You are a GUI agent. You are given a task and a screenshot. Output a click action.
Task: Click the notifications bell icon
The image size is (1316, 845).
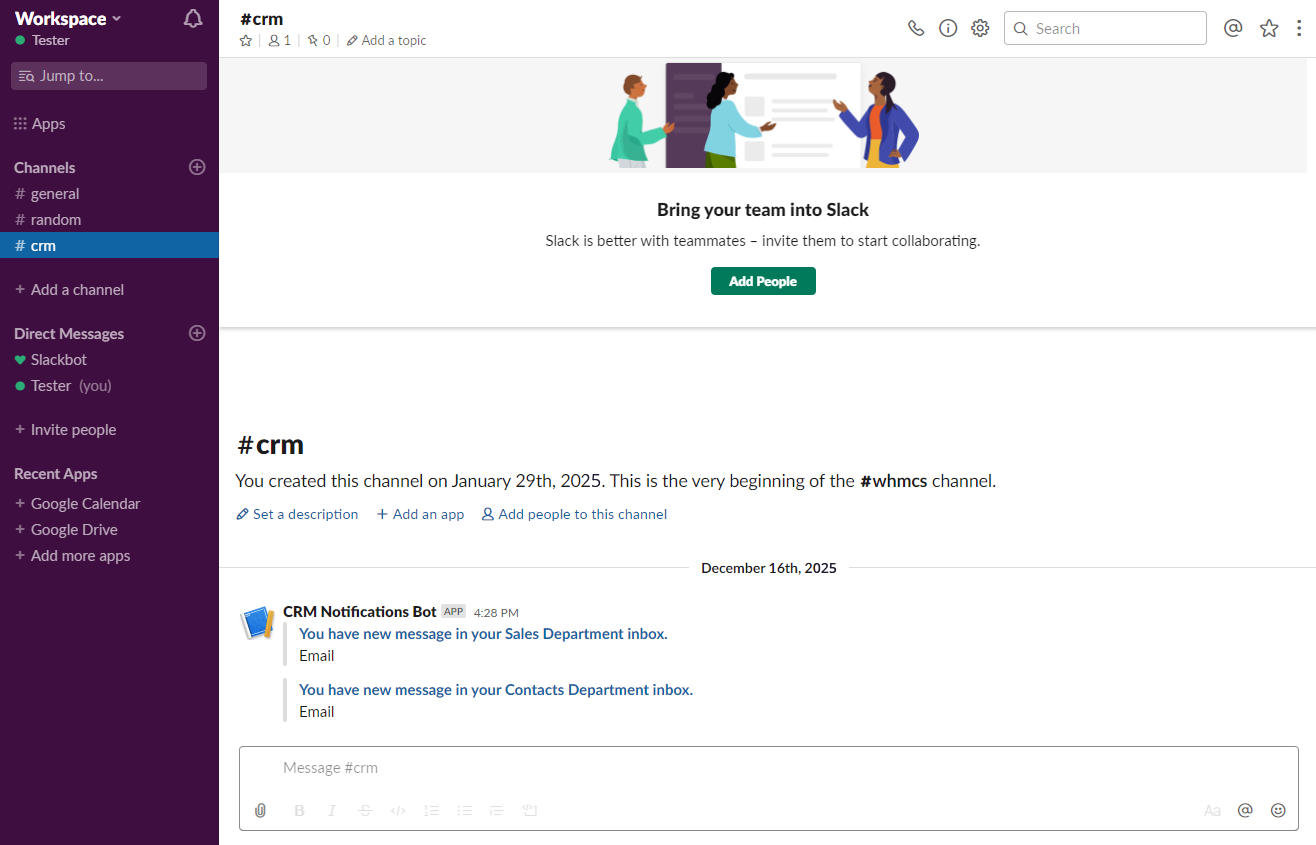coord(193,19)
